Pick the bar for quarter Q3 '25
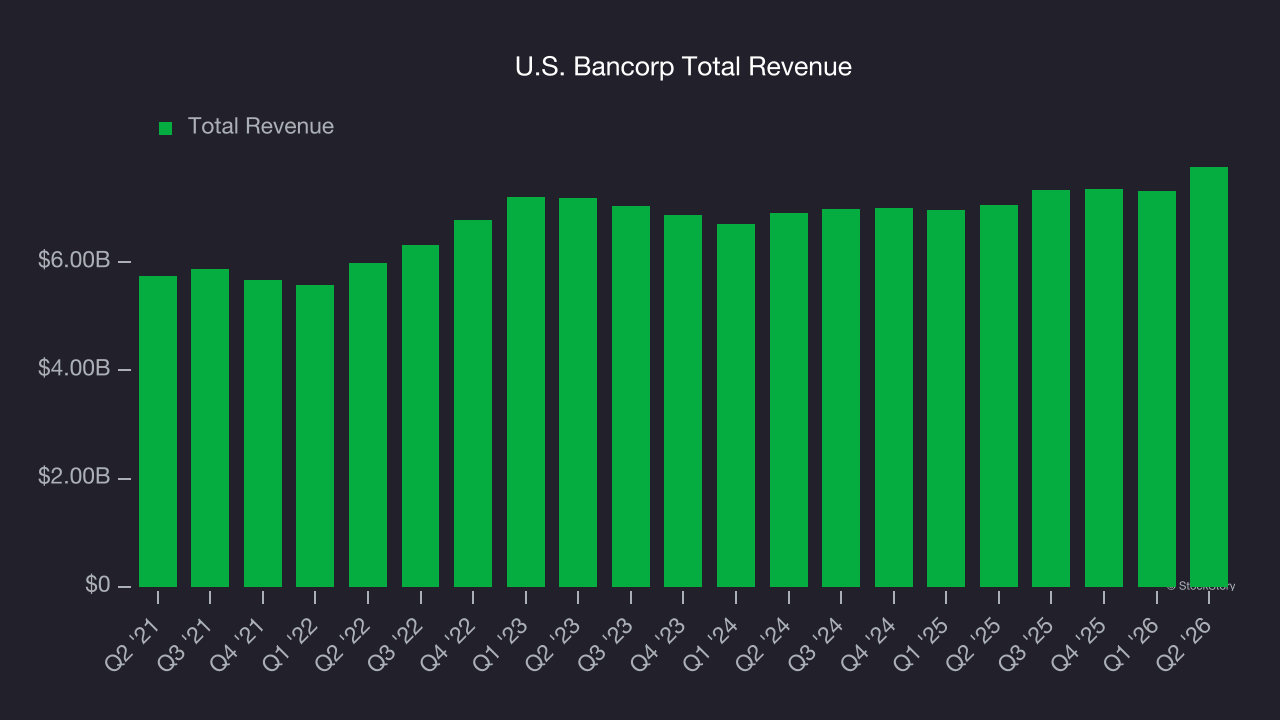This screenshot has height=720, width=1280. coord(1051,388)
